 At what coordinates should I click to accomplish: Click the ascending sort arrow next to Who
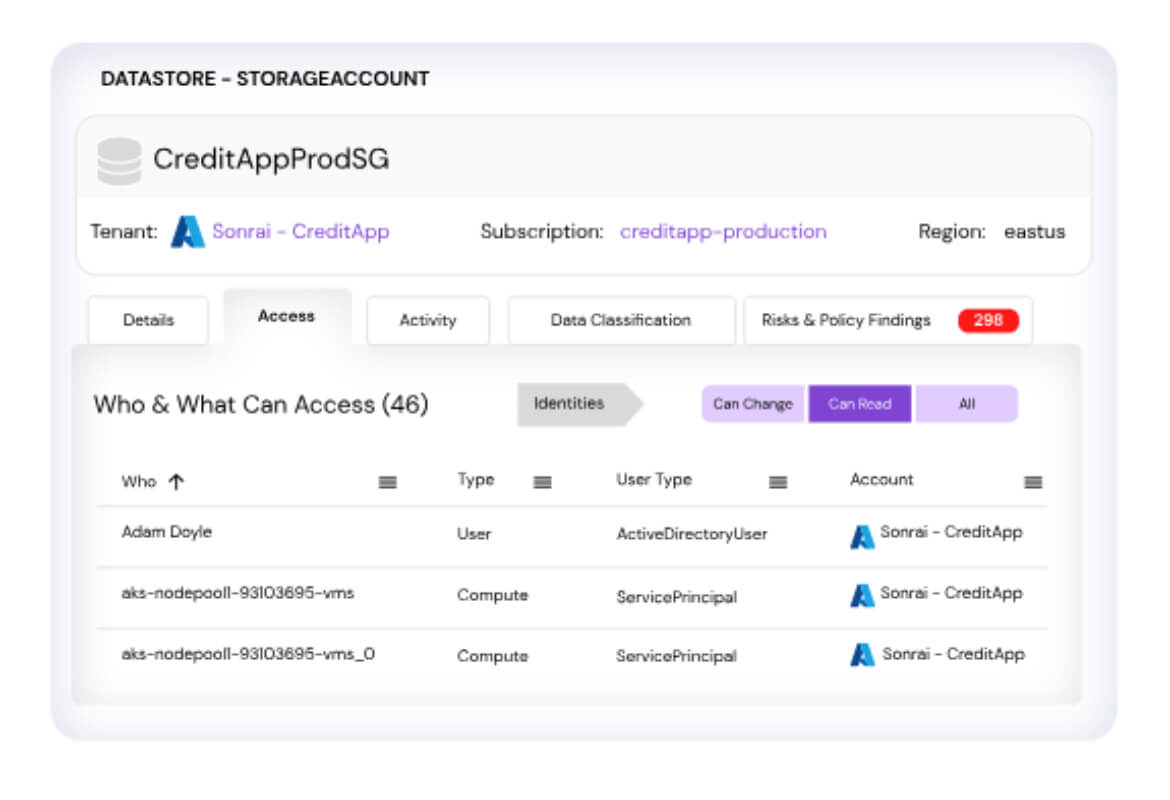176,481
